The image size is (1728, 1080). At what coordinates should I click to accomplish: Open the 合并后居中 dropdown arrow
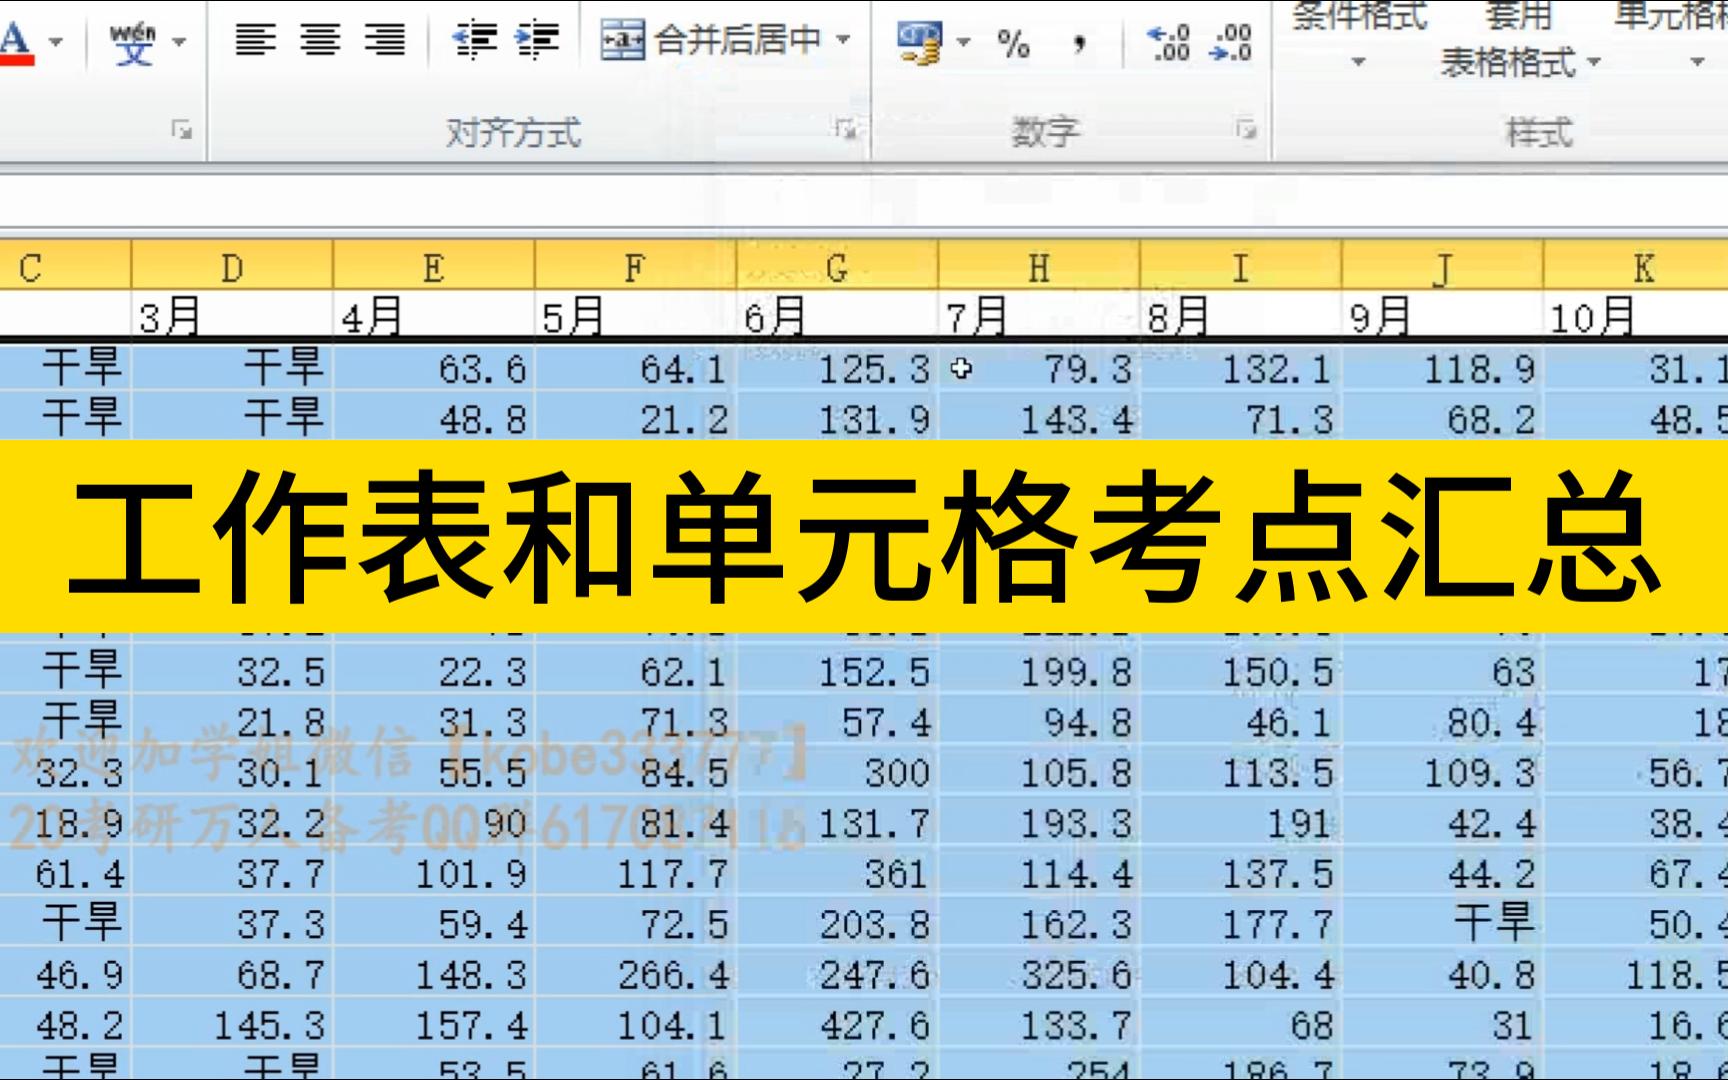(843, 40)
